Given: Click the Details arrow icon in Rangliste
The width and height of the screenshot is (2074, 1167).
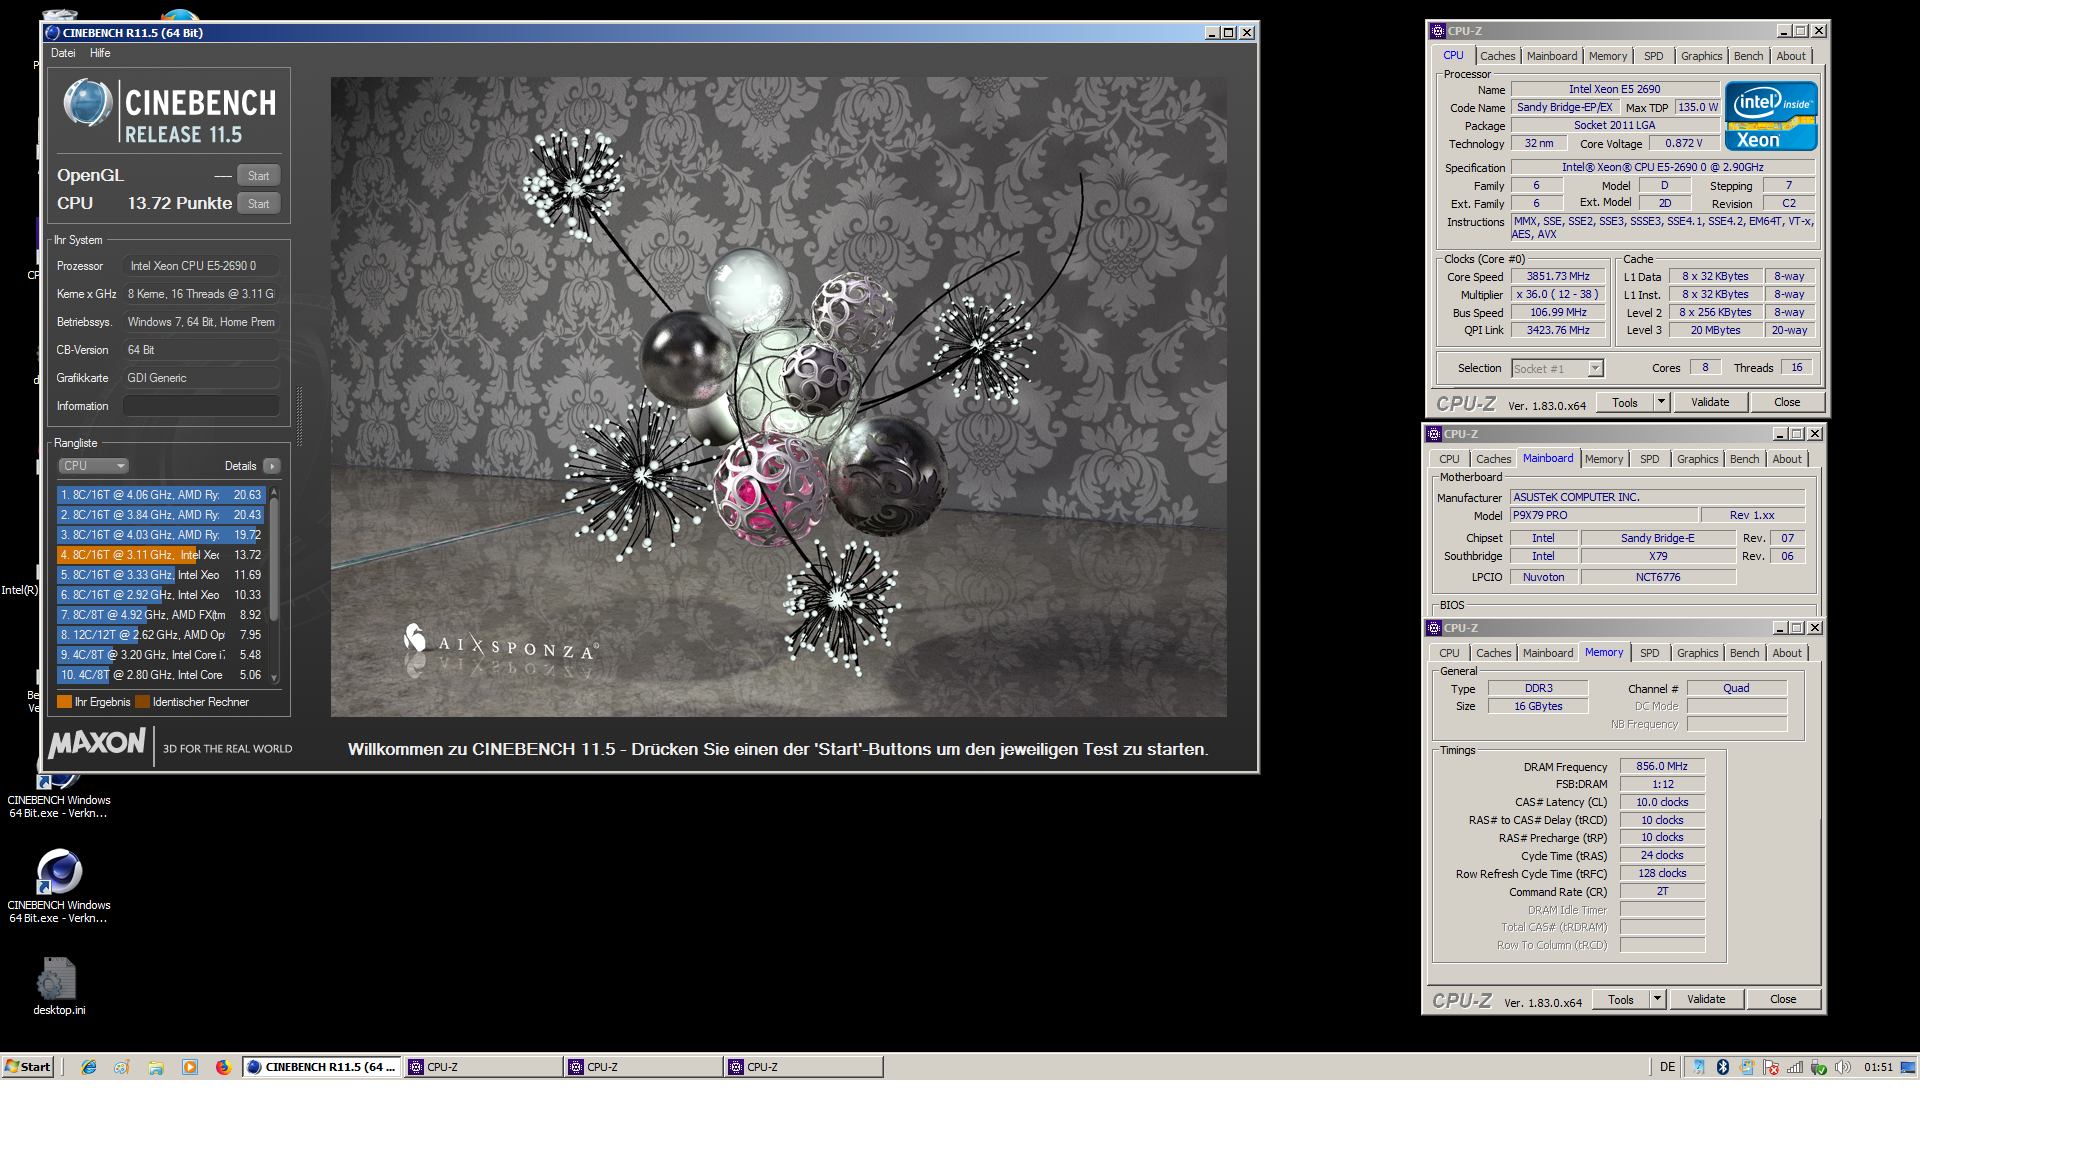Looking at the screenshot, I should 272,466.
